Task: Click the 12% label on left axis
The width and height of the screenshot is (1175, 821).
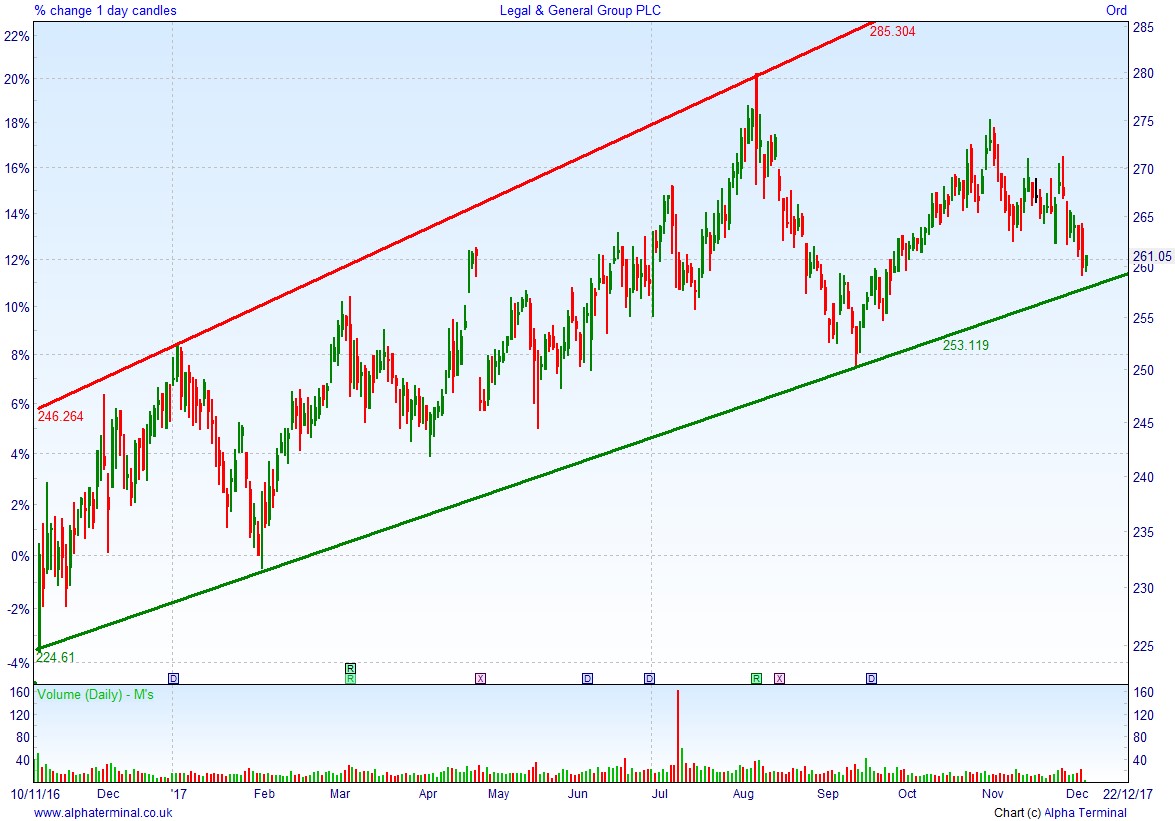Action: (x=17, y=261)
